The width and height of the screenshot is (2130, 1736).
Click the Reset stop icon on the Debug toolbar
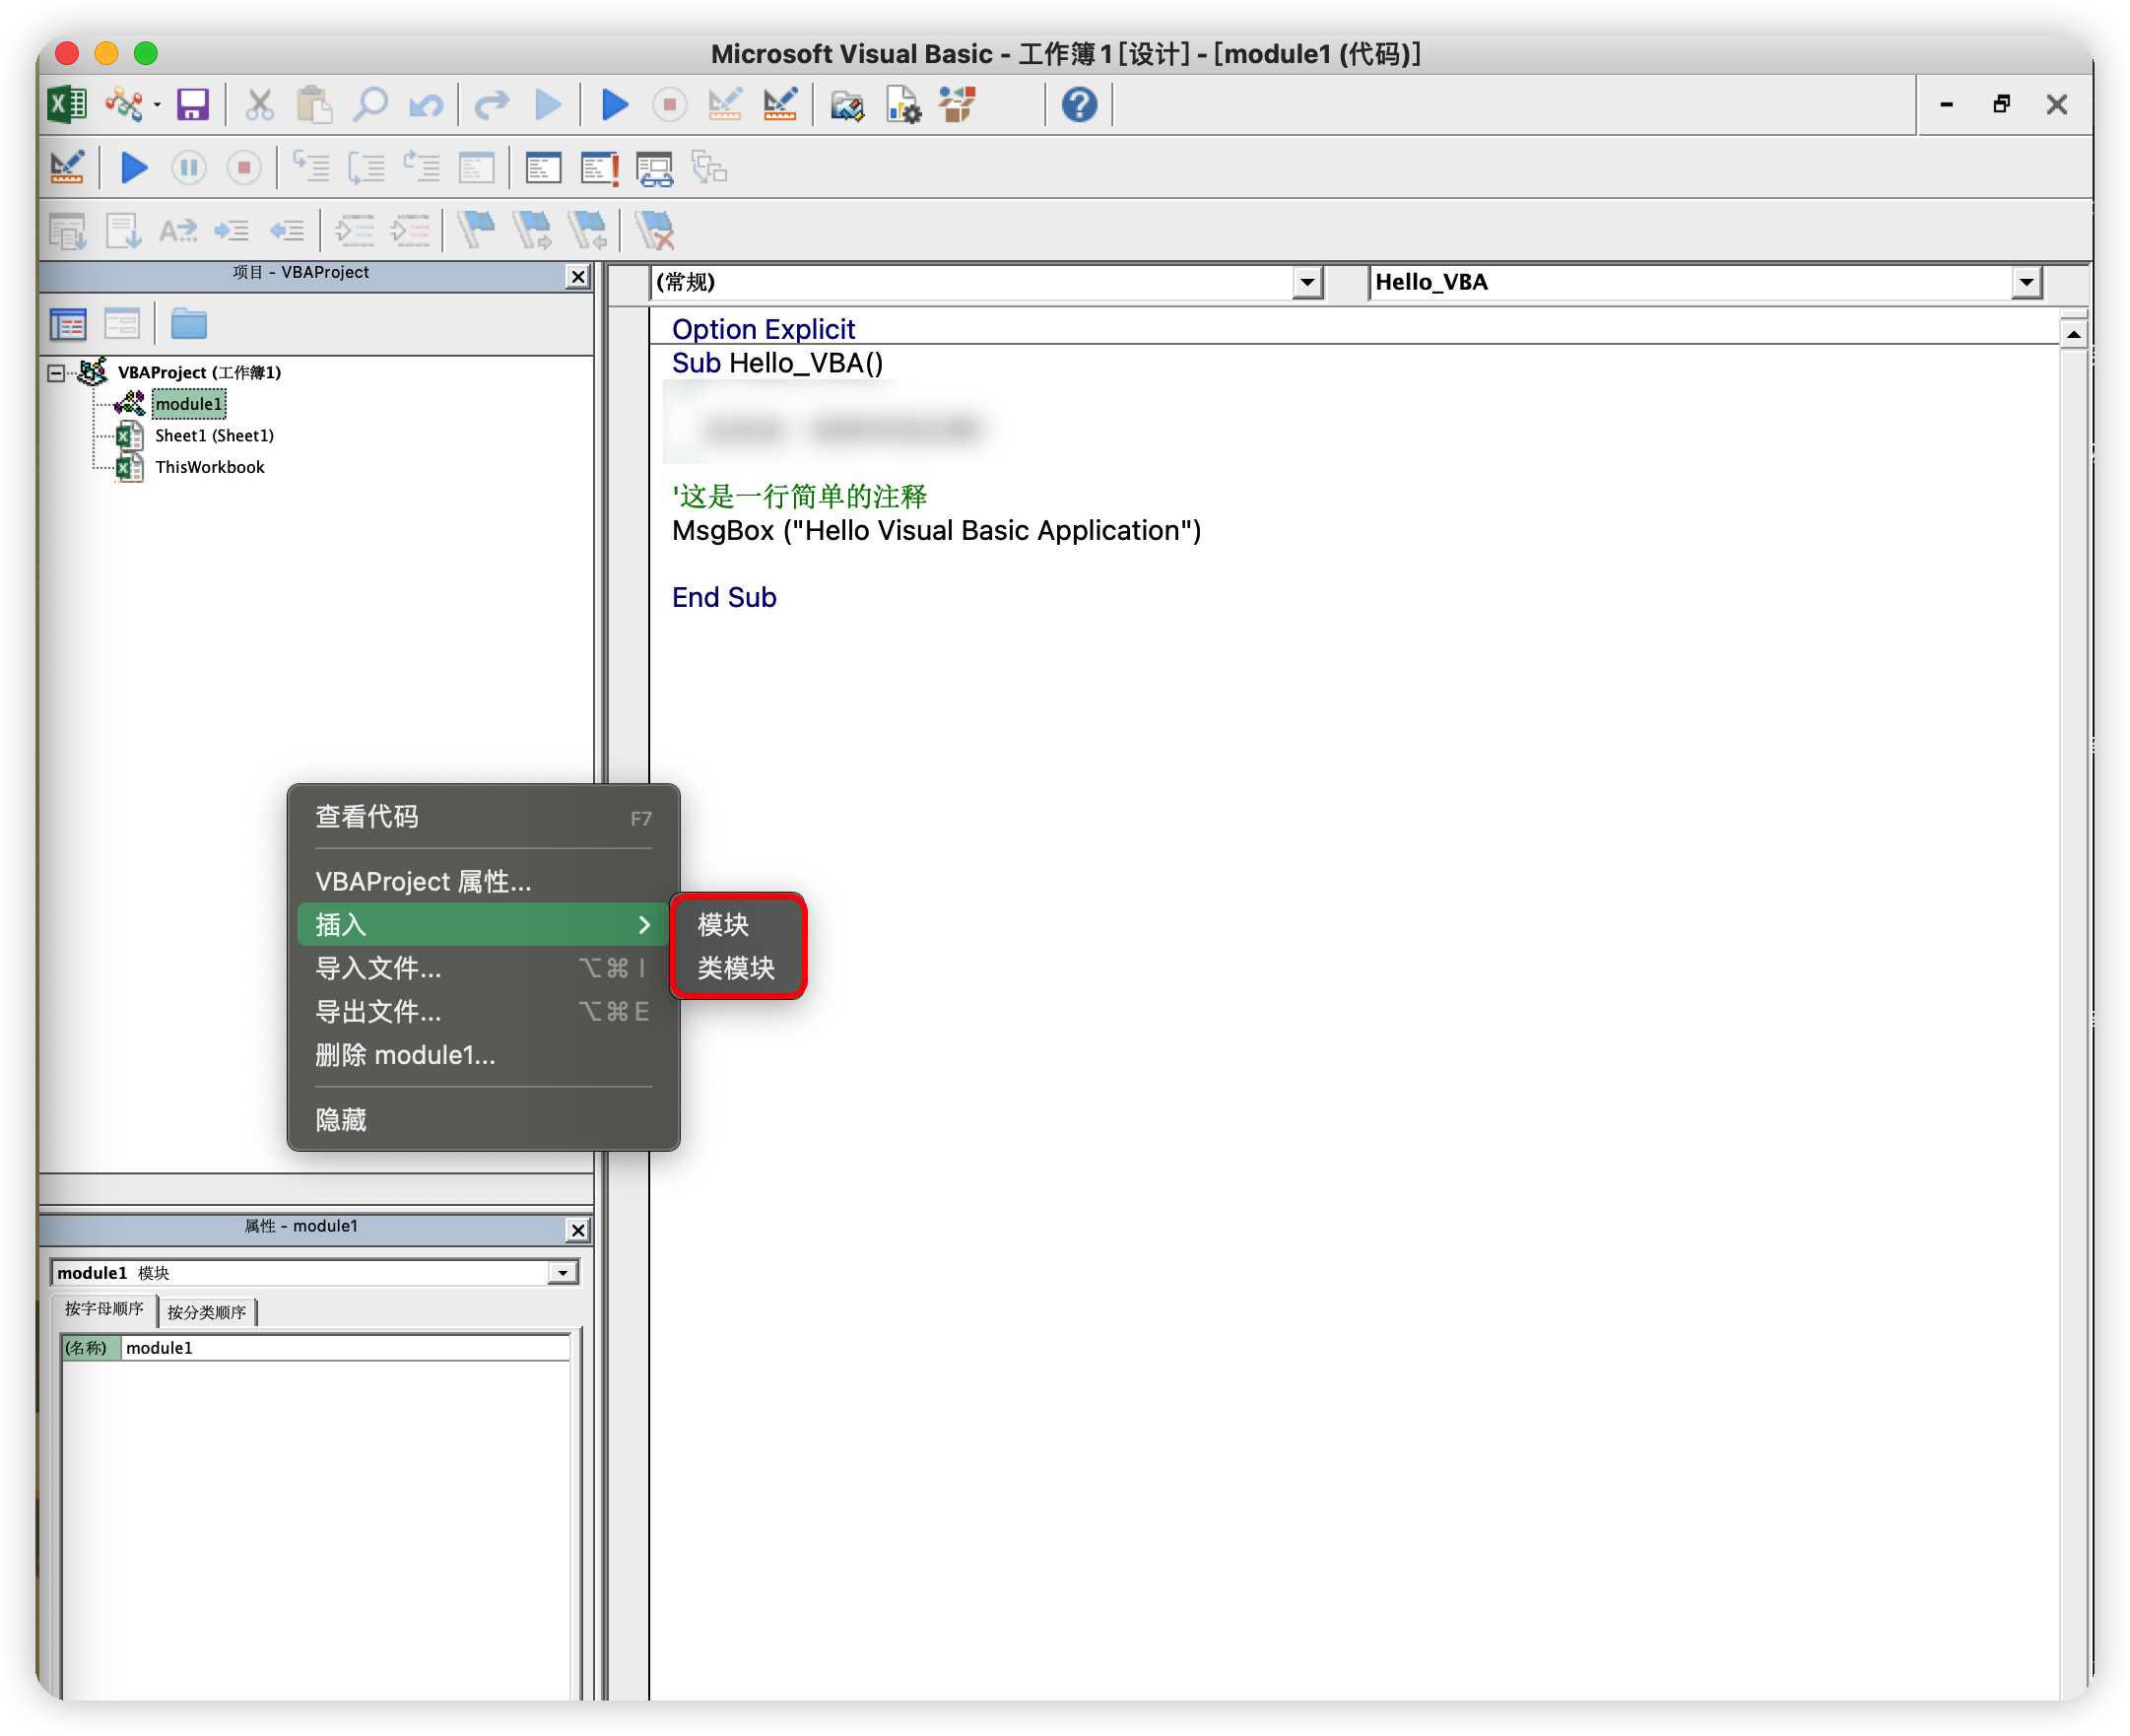click(x=243, y=167)
